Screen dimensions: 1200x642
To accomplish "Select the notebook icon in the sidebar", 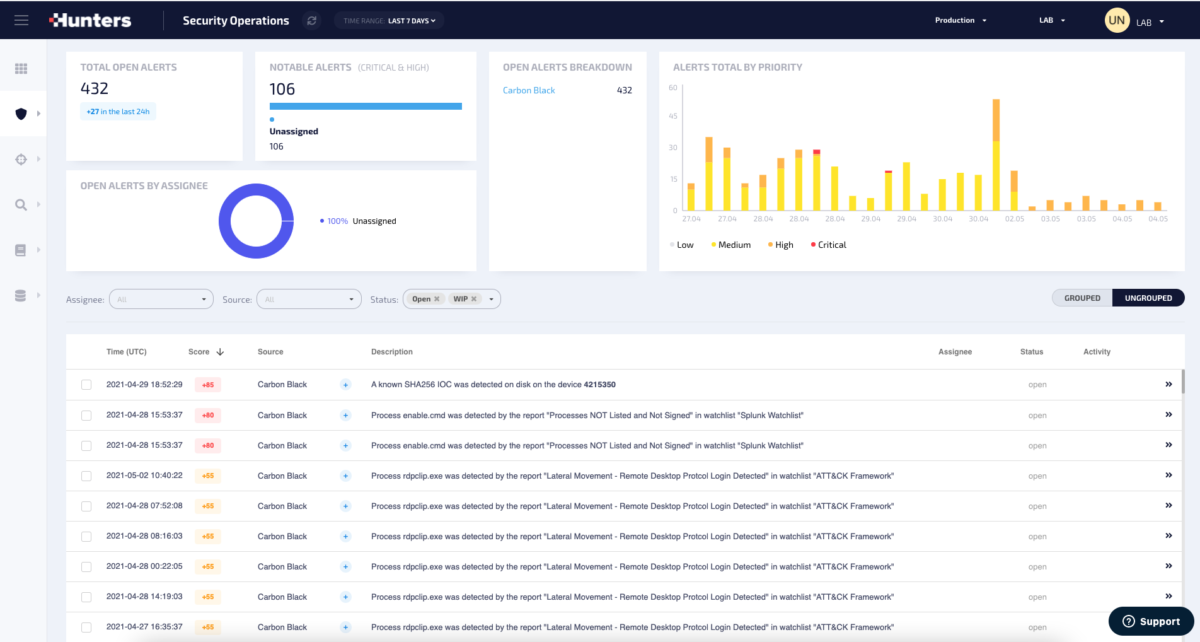I will click(22, 248).
